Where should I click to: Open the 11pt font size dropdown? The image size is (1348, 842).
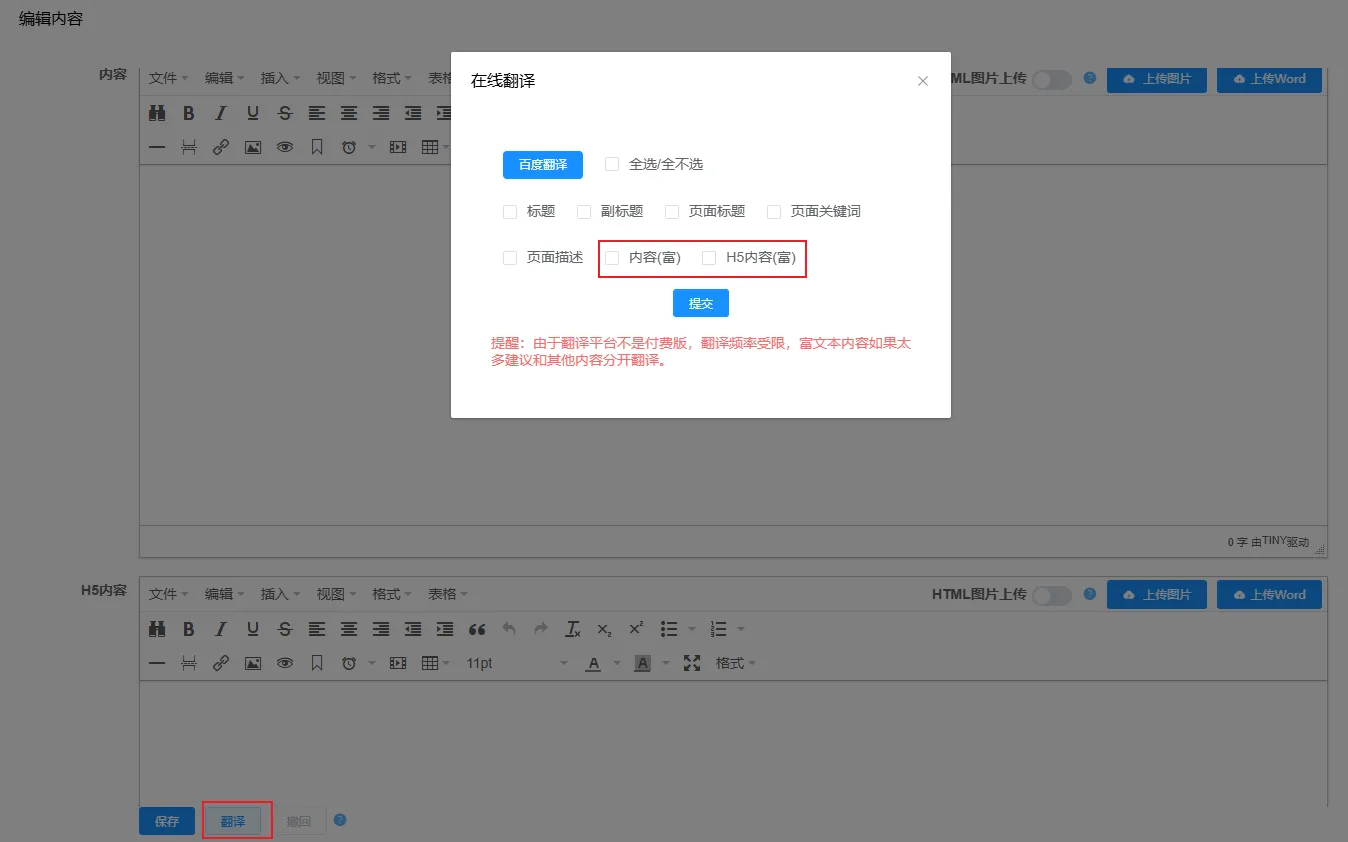[x=516, y=663]
